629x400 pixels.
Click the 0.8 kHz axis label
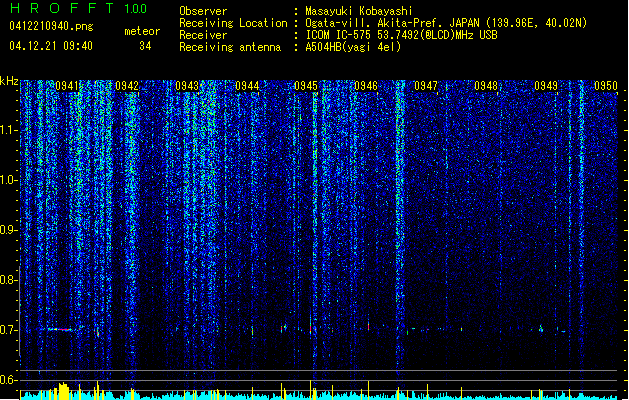[9, 280]
